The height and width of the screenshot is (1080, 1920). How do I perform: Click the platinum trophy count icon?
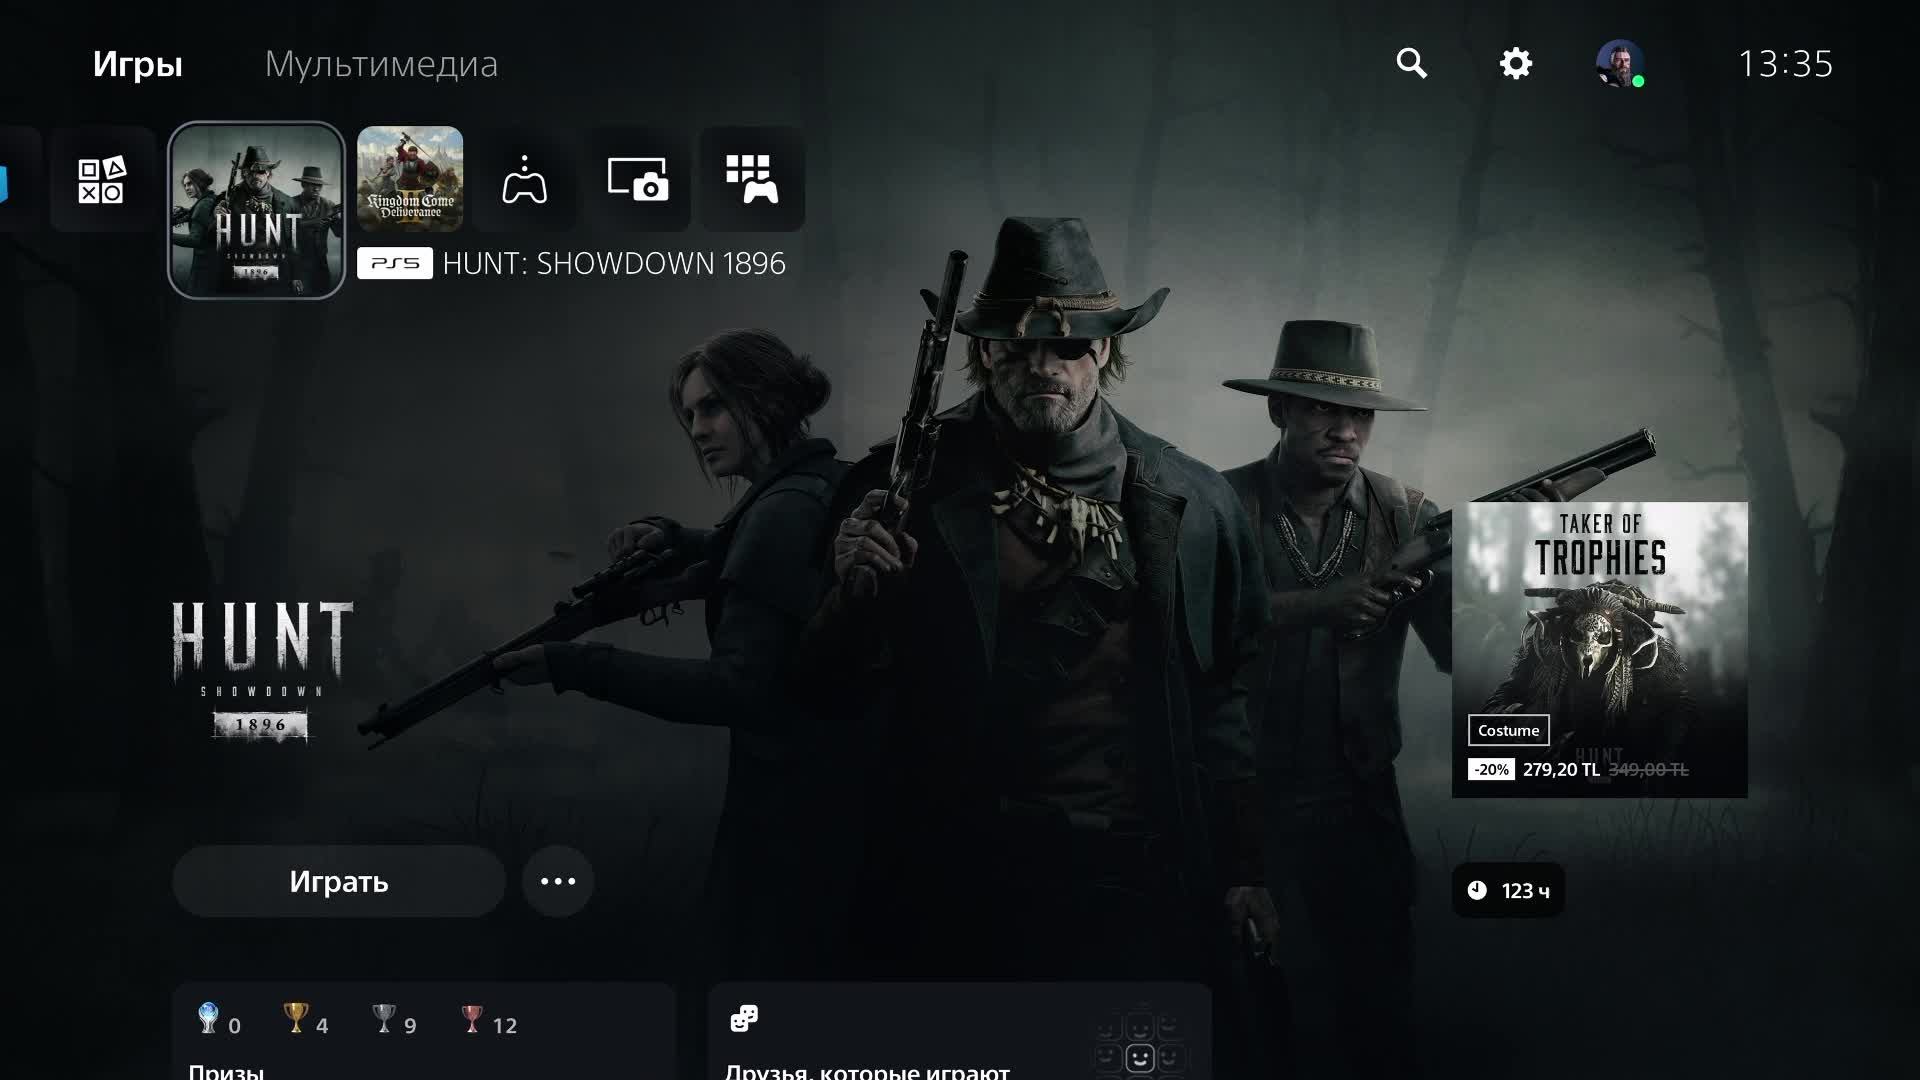(x=208, y=1018)
